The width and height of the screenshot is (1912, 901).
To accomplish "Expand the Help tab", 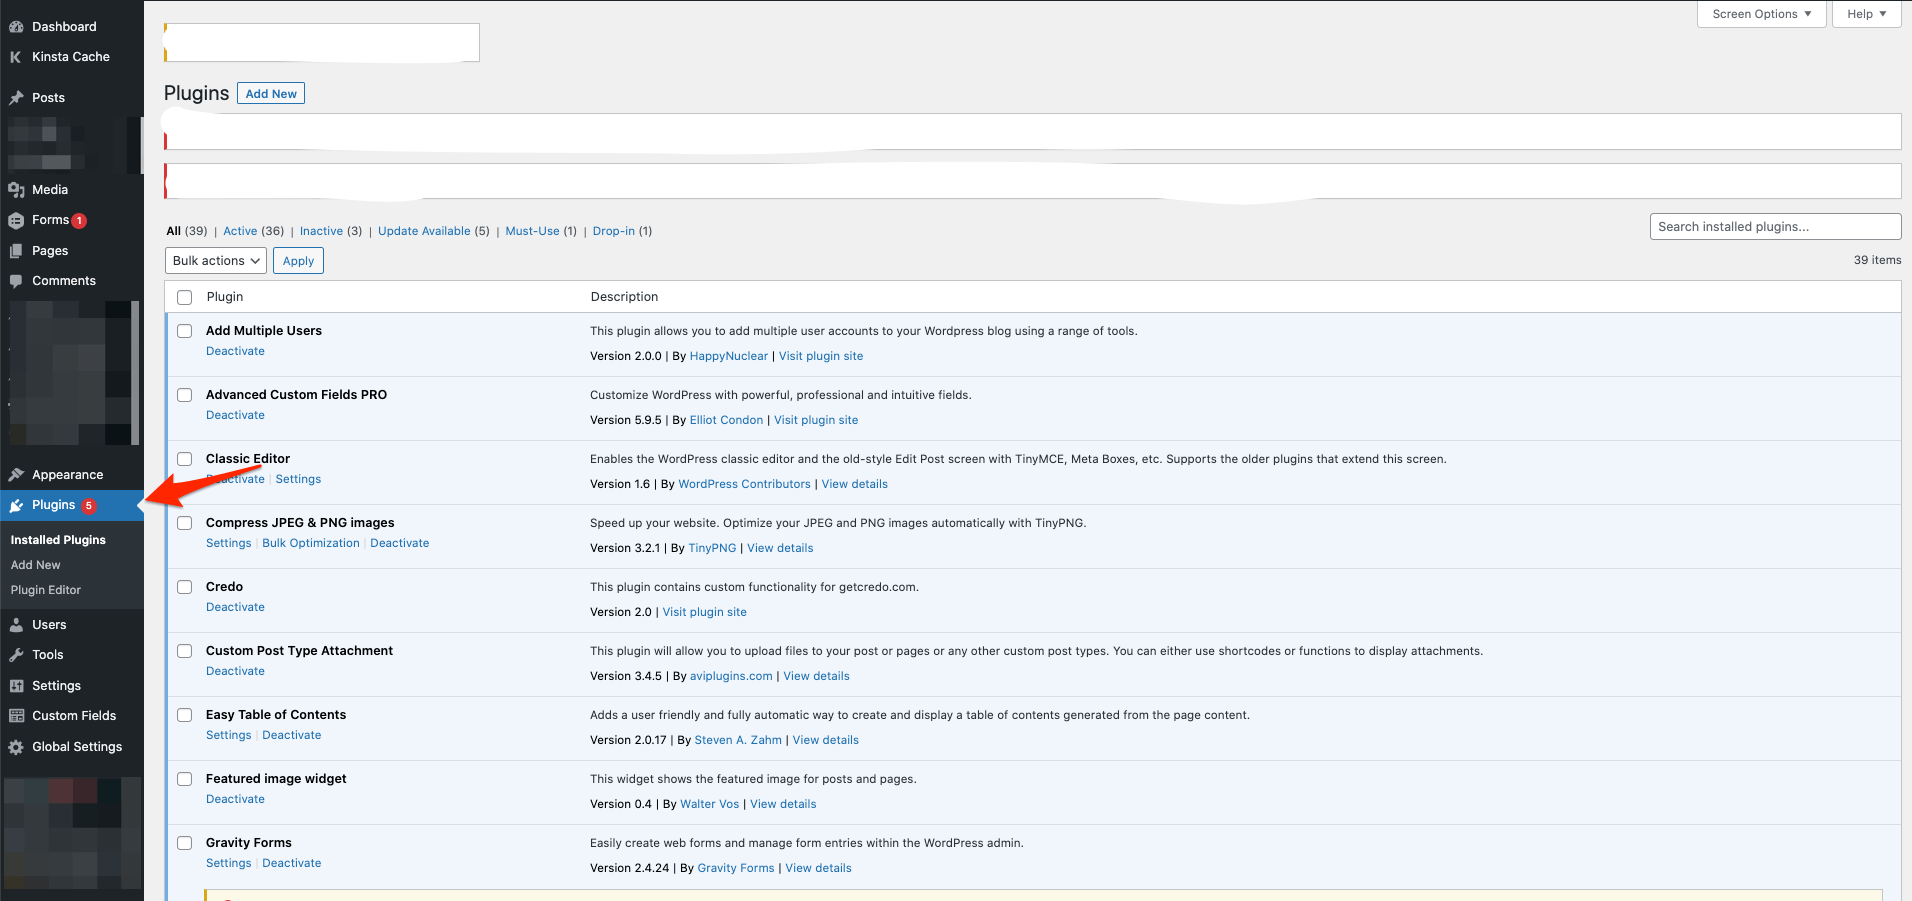I will point(1866,14).
